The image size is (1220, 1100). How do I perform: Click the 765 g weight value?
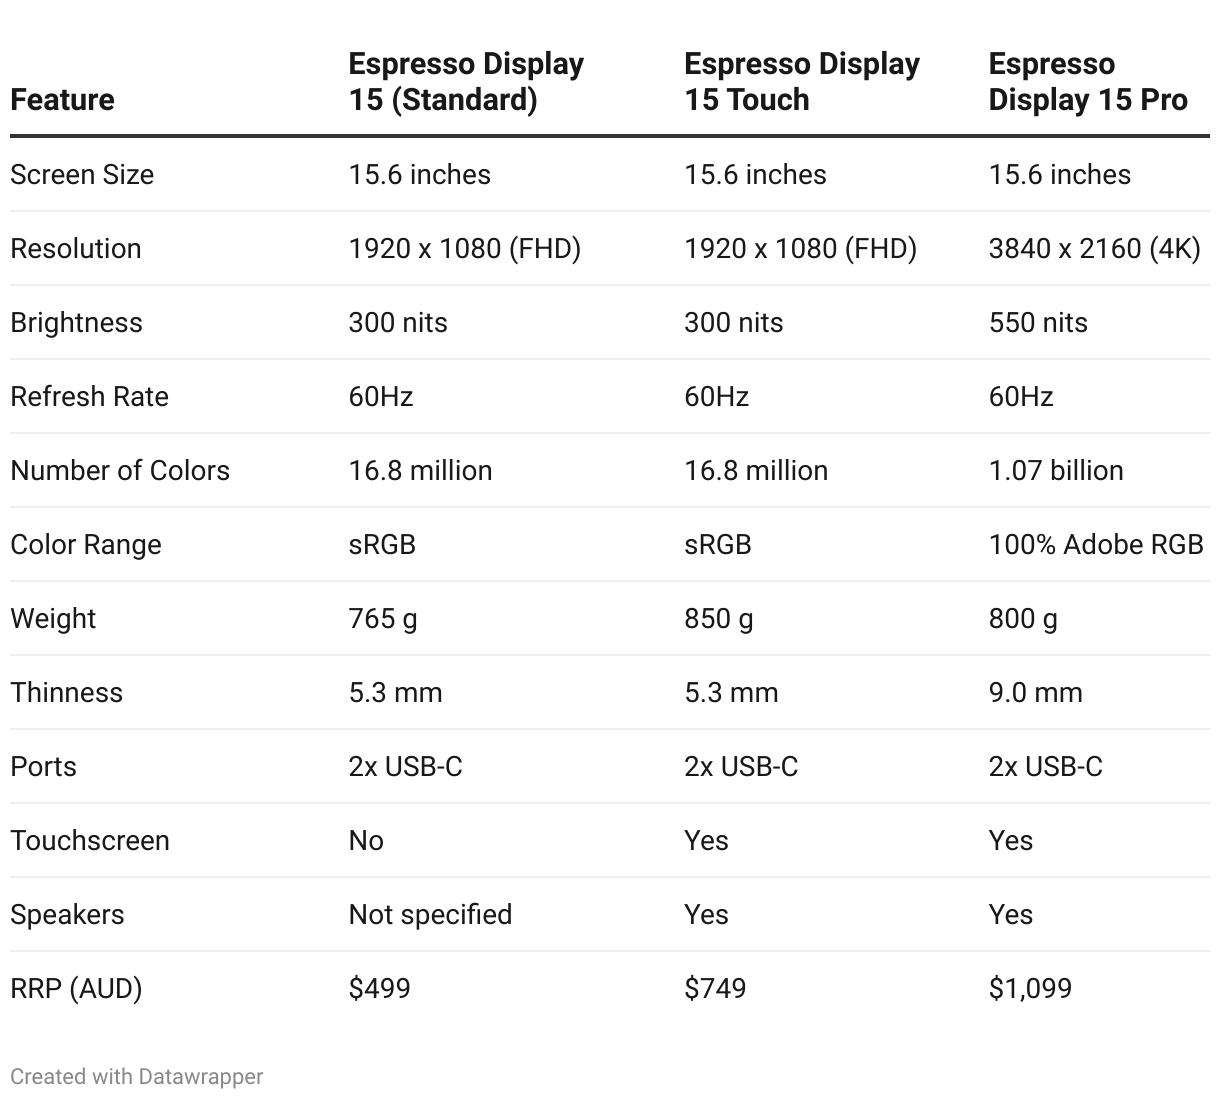click(383, 618)
